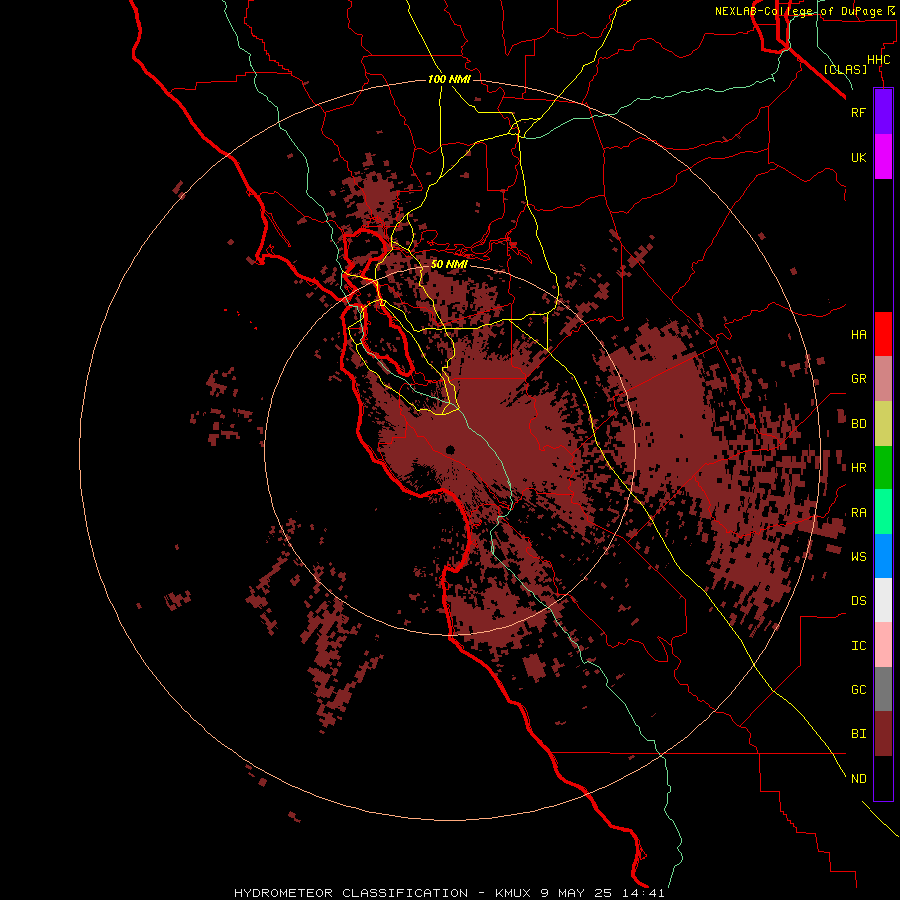Click the dark red BI legend swatch

point(883,734)
